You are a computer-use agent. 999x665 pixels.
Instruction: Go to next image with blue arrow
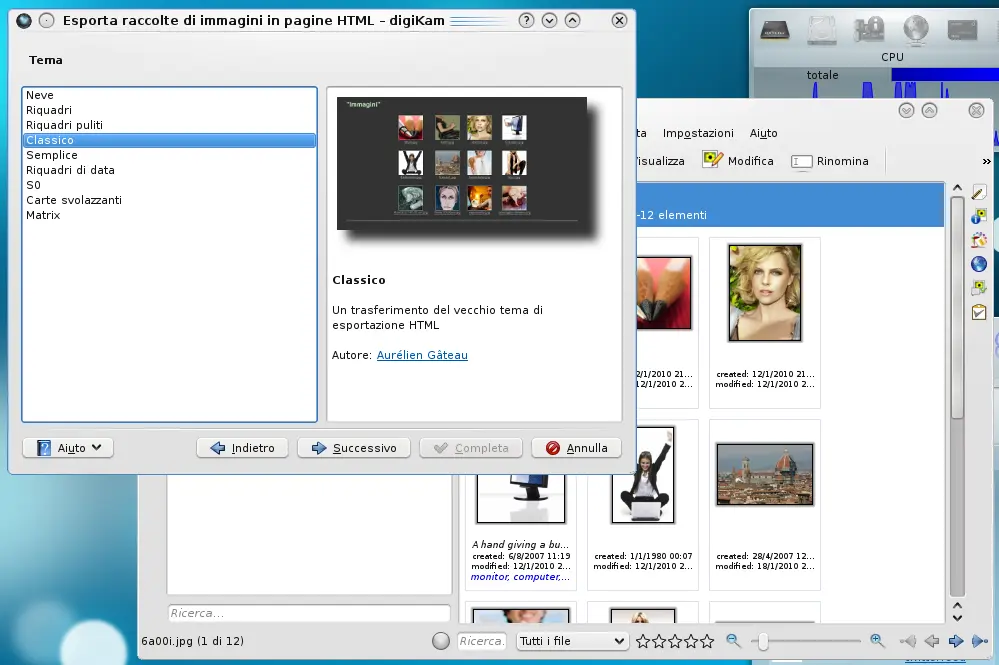pos(956,641)
